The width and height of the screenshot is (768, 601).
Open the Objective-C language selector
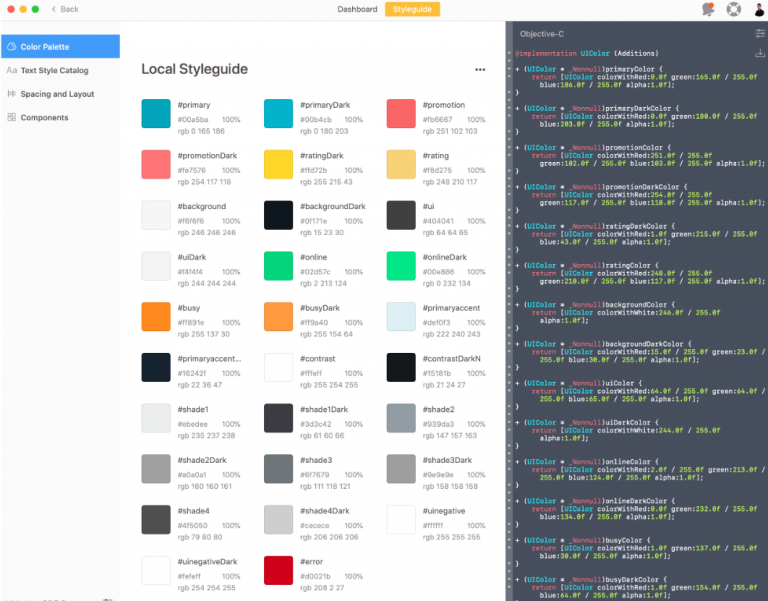545,34
